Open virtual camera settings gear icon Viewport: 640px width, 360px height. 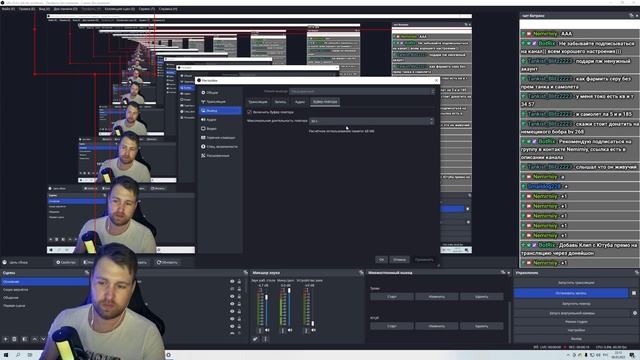(635, 313)
